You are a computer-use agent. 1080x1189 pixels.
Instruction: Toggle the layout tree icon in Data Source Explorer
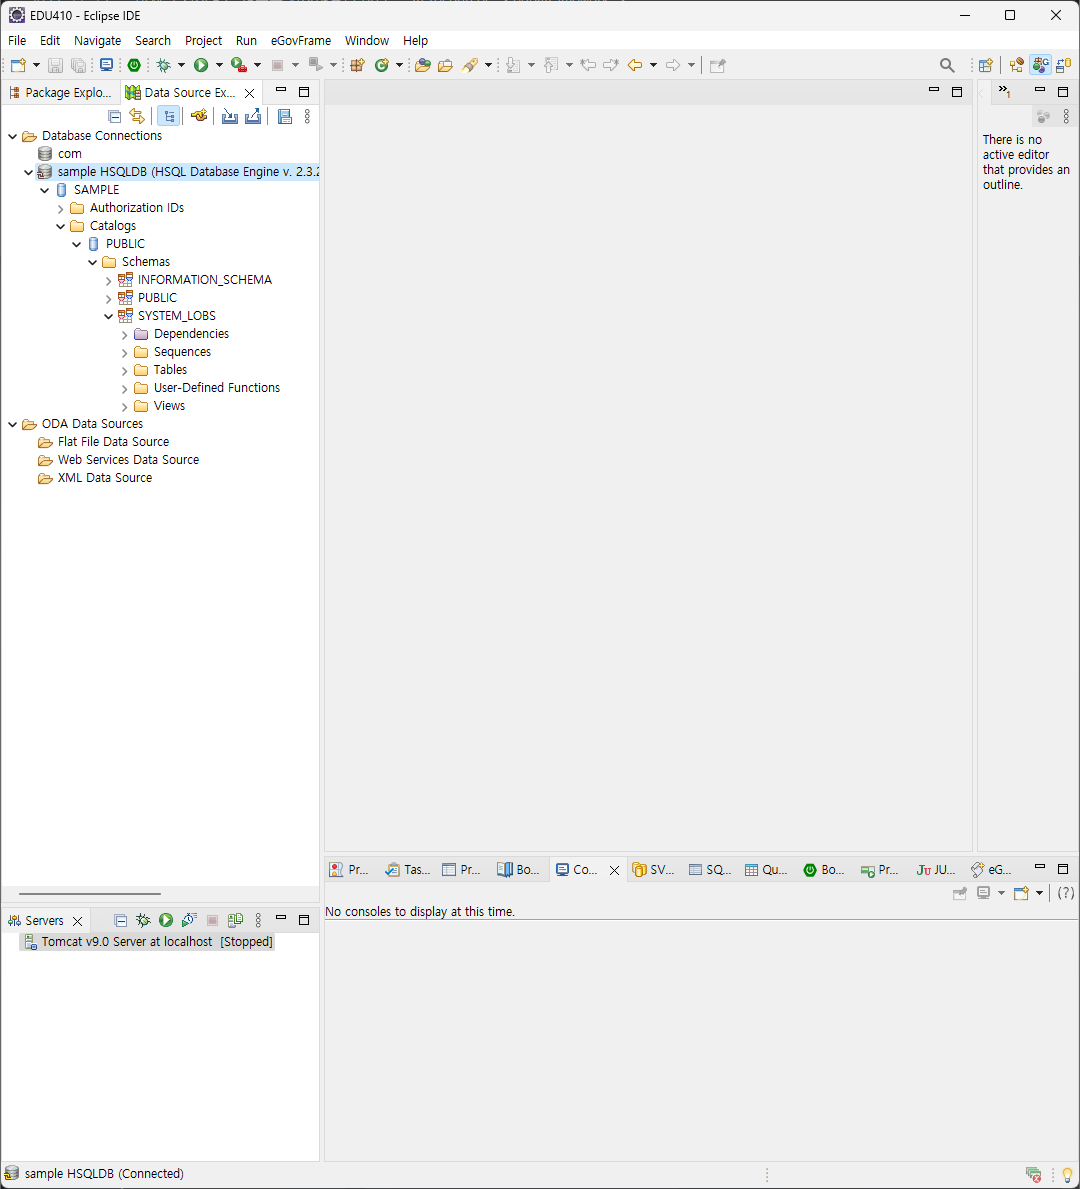169,116
